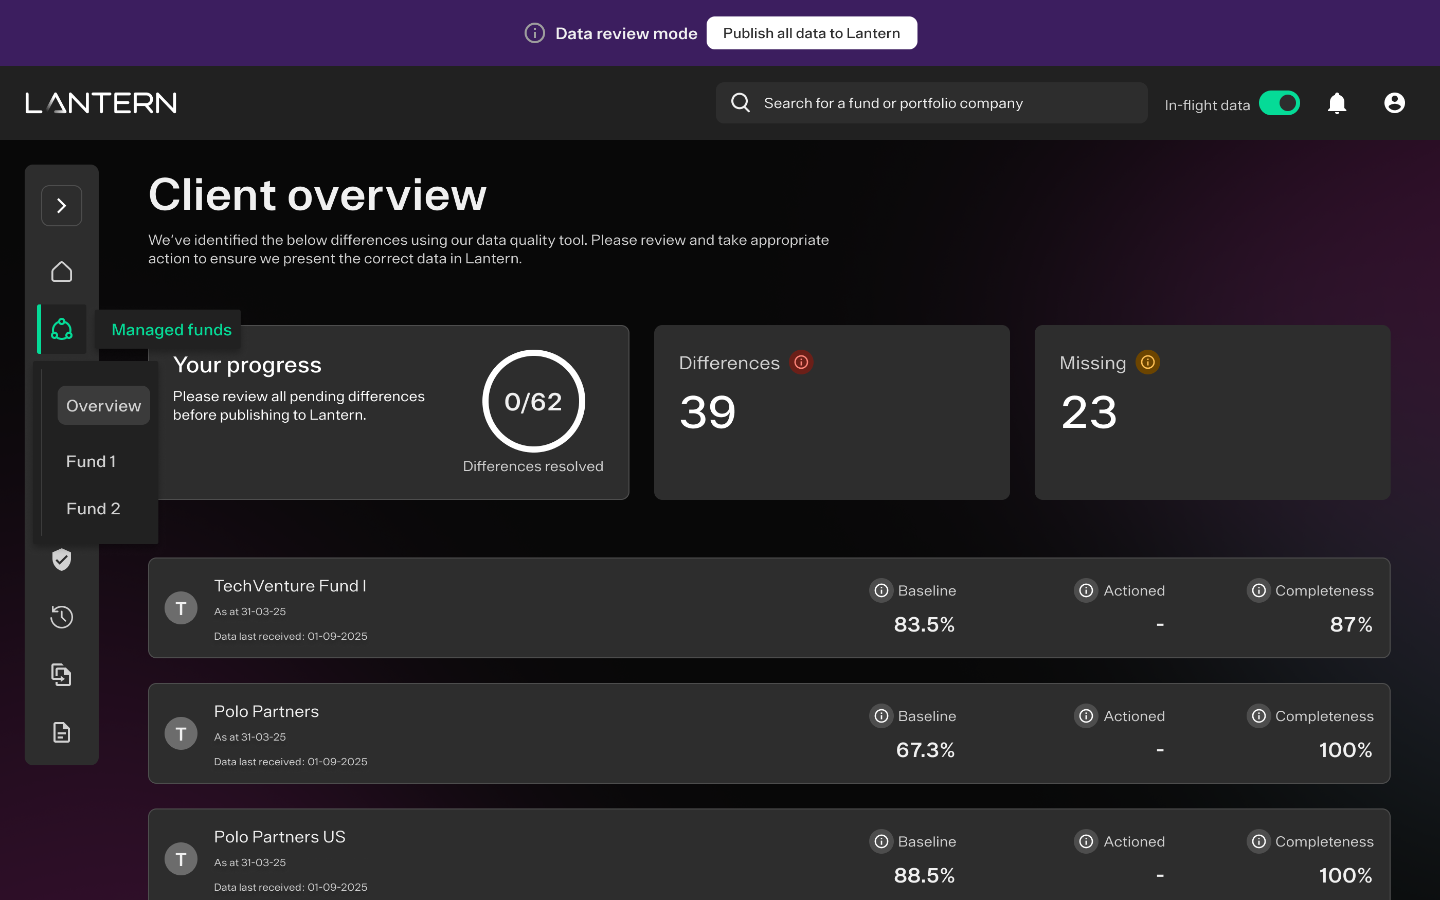Click the TechVenture Fund I avatar circle

(181, 608)
